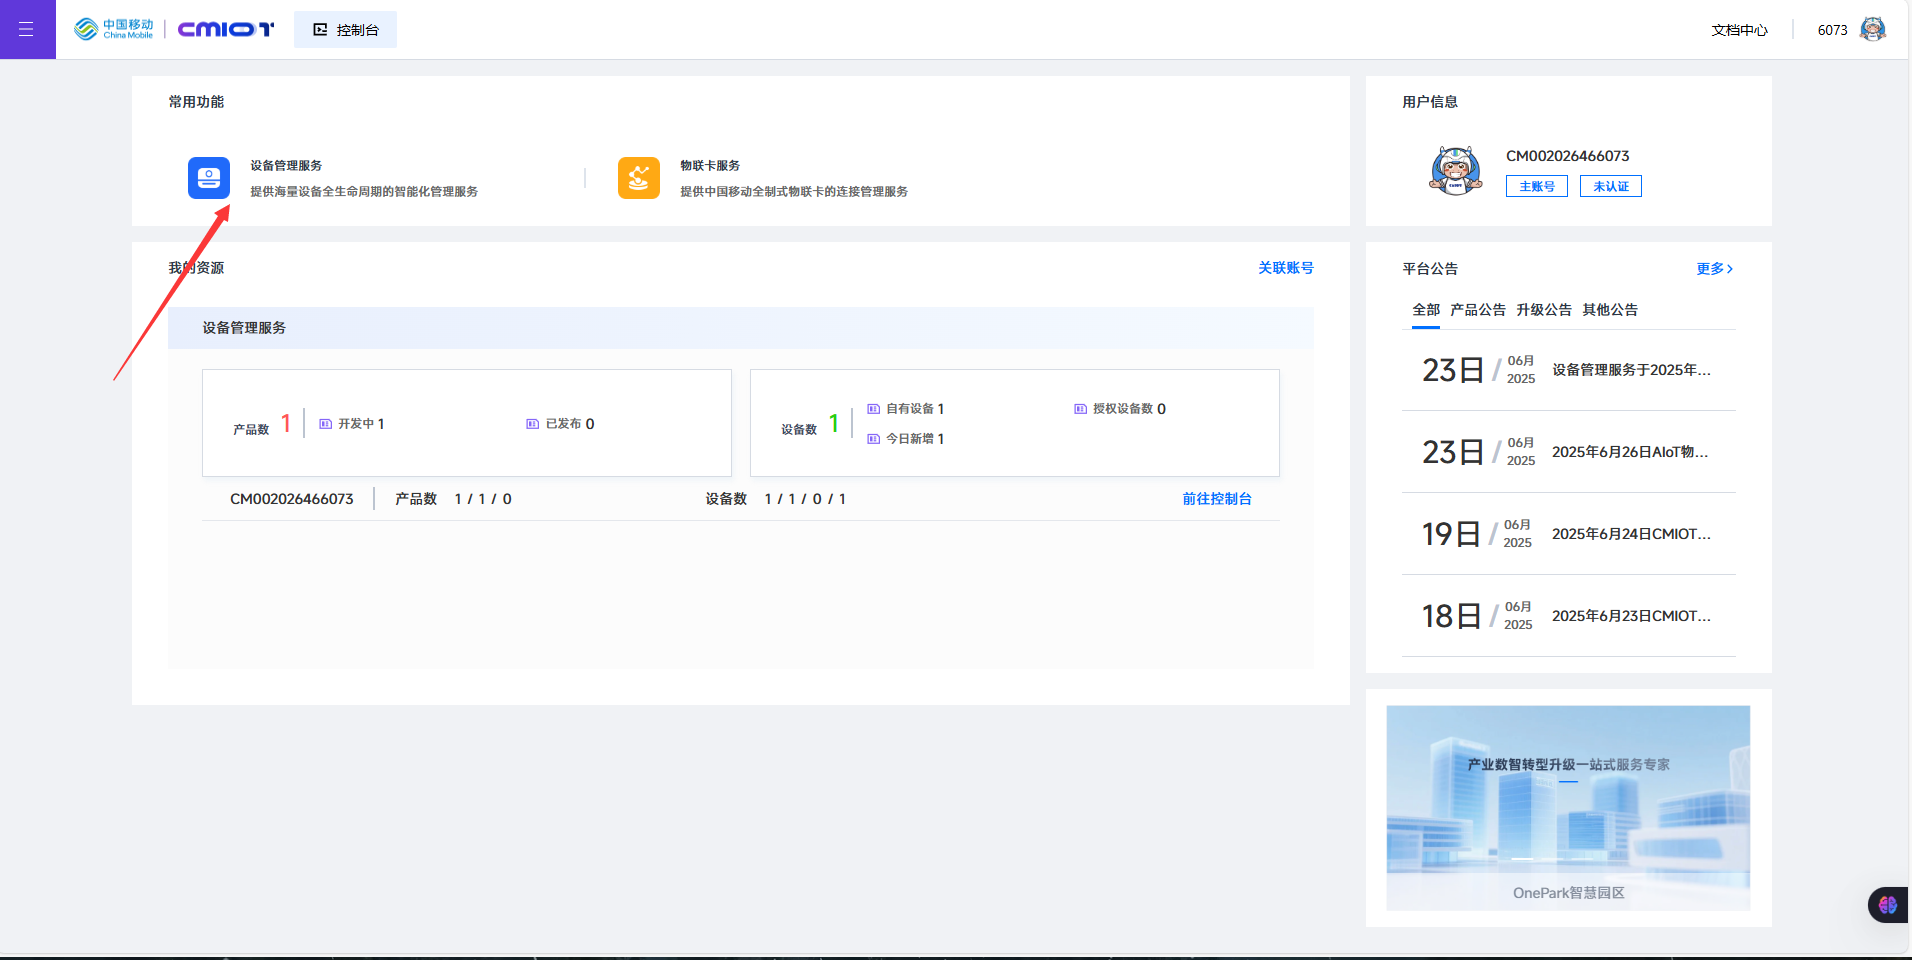Open 文档中心 from the top bar
1912x960 pixels.
[1739, 30]
